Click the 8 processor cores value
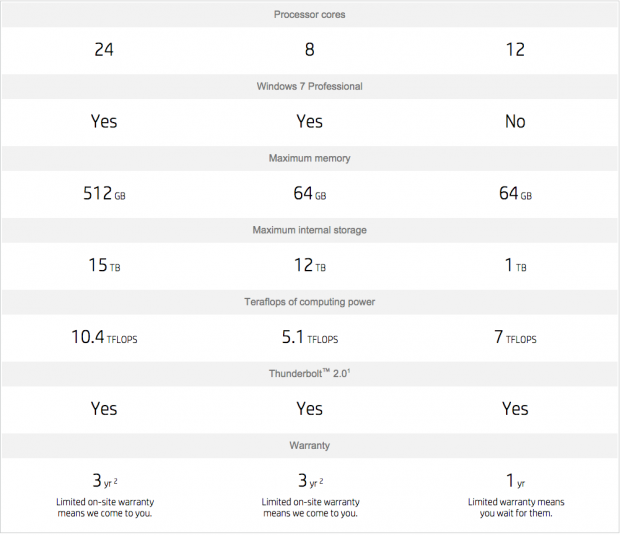This screenshot has width=620, height=535. [x=310, y=49]
